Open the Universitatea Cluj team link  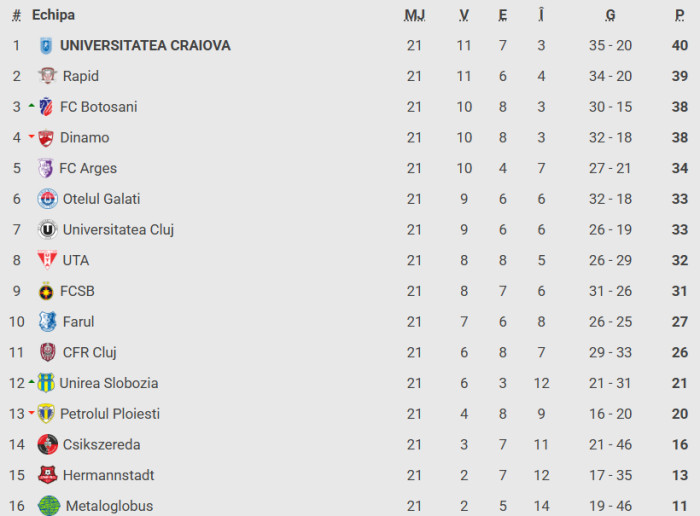coord(118,229)
